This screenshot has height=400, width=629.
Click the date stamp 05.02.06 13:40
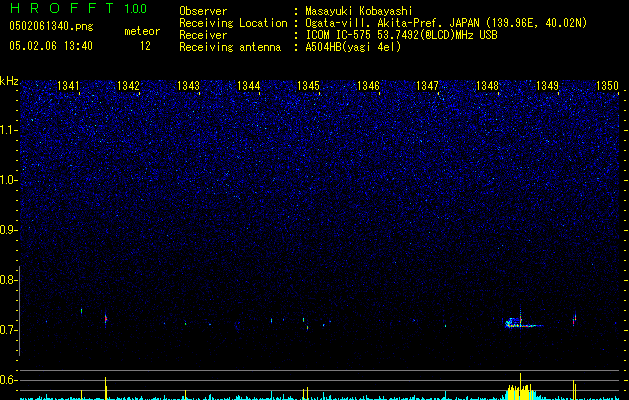click(51, 46)
